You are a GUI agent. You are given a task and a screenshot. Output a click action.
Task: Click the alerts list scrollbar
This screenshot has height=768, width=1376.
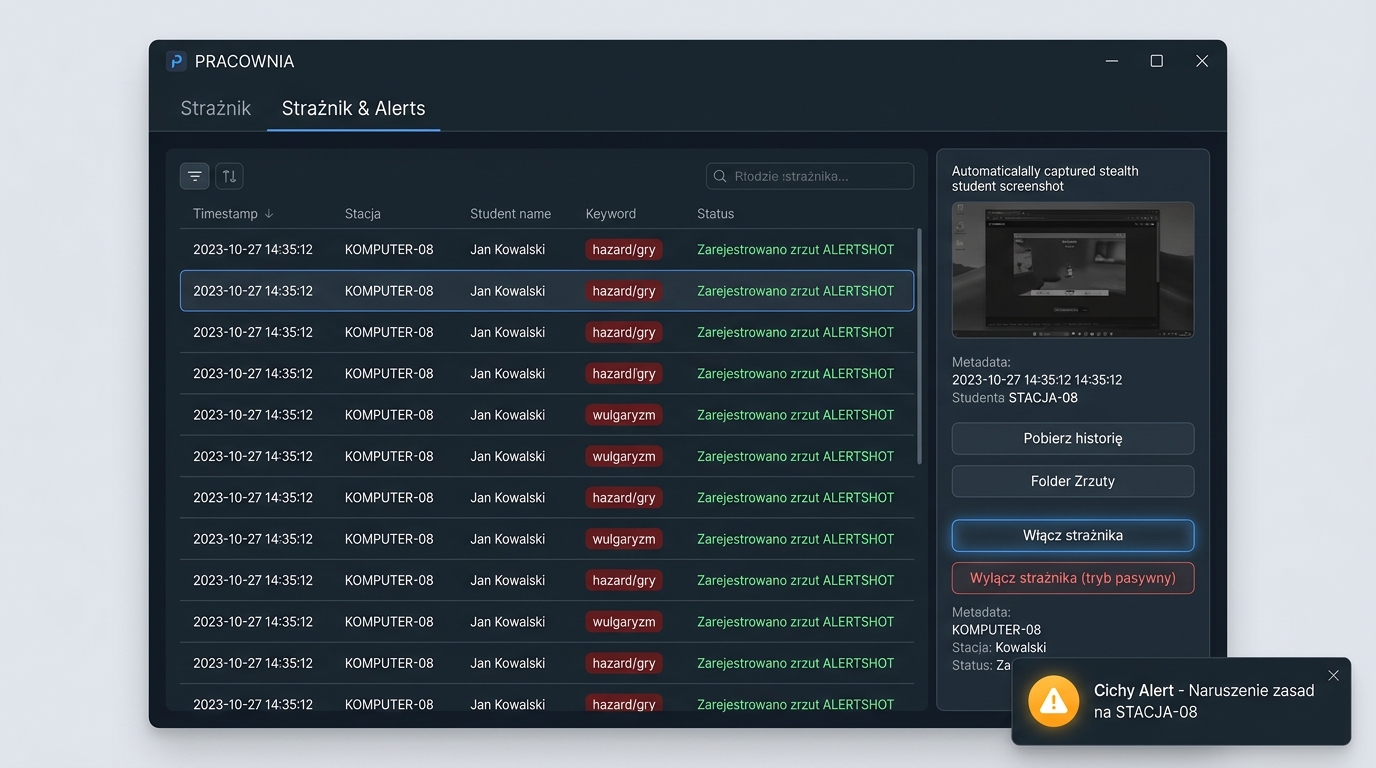(919, 346)
